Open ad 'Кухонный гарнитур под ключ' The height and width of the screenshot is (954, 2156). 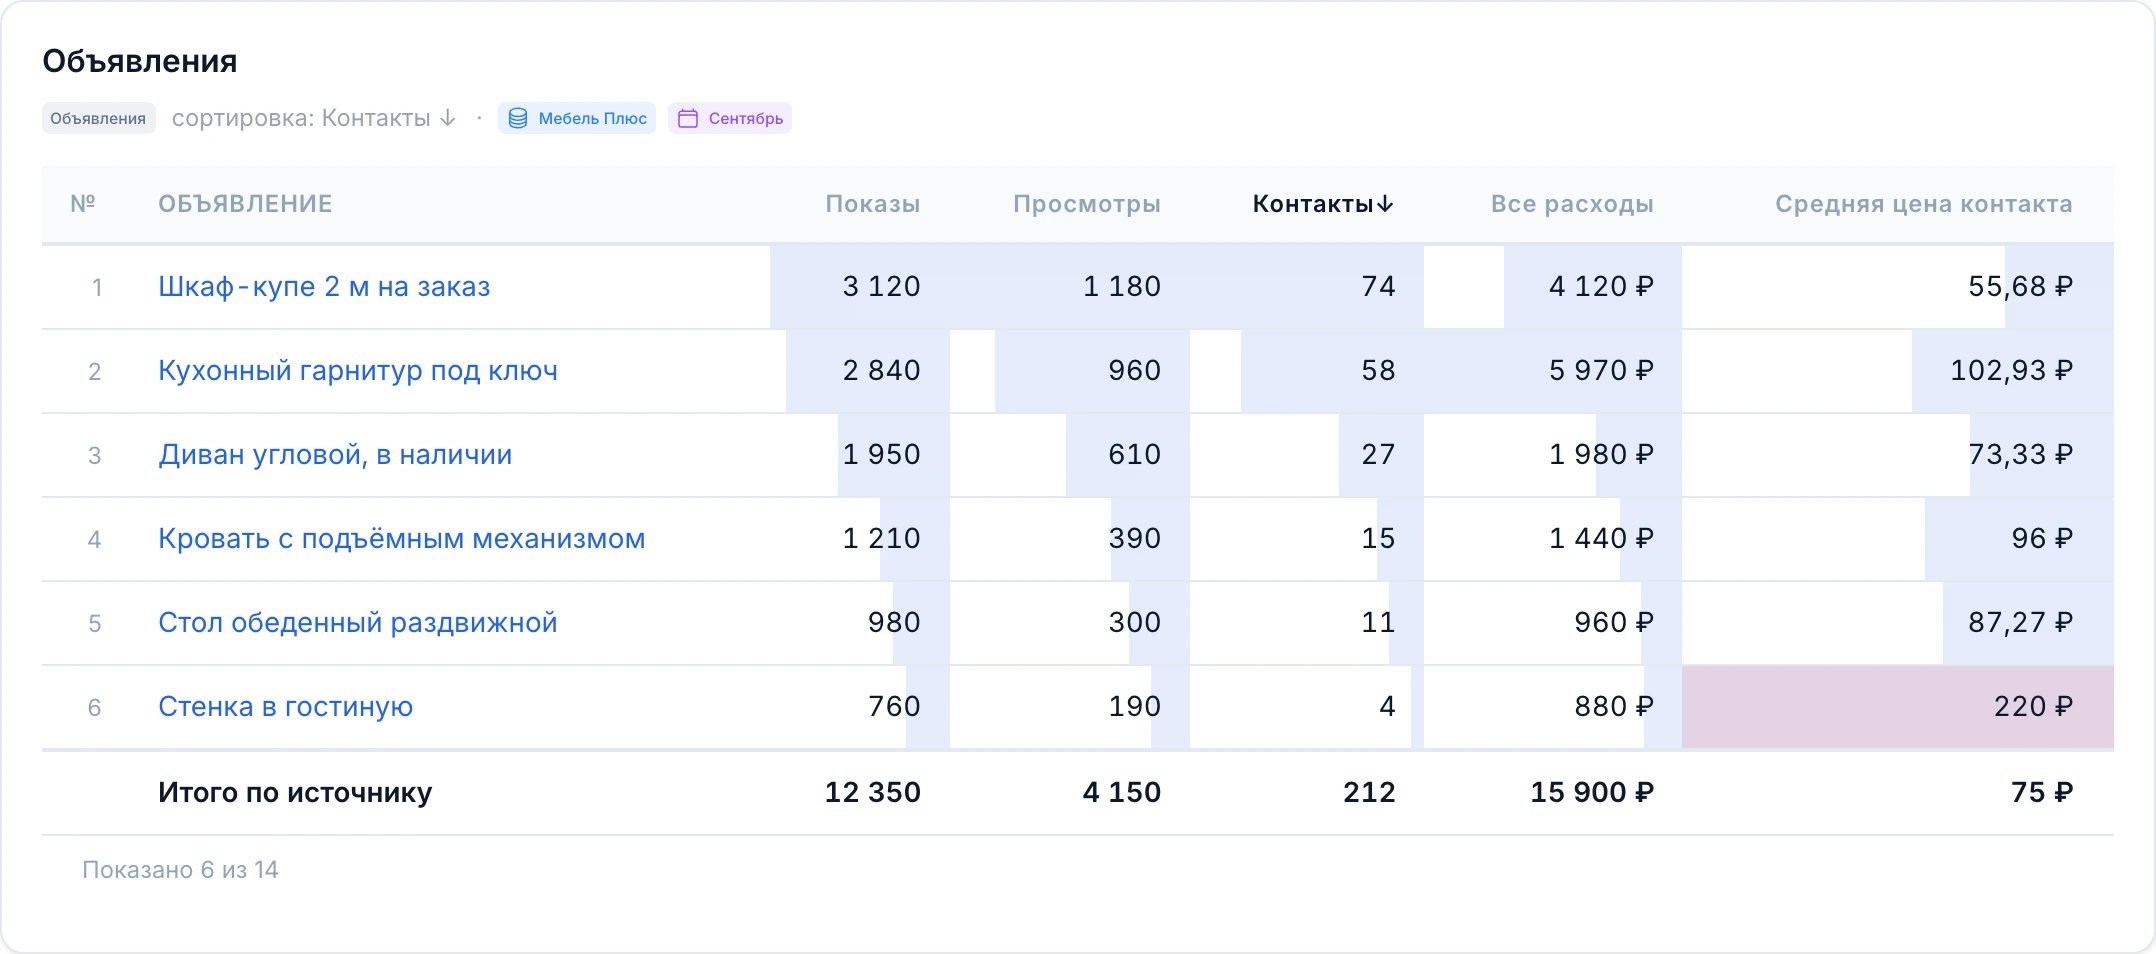[358, 371]
